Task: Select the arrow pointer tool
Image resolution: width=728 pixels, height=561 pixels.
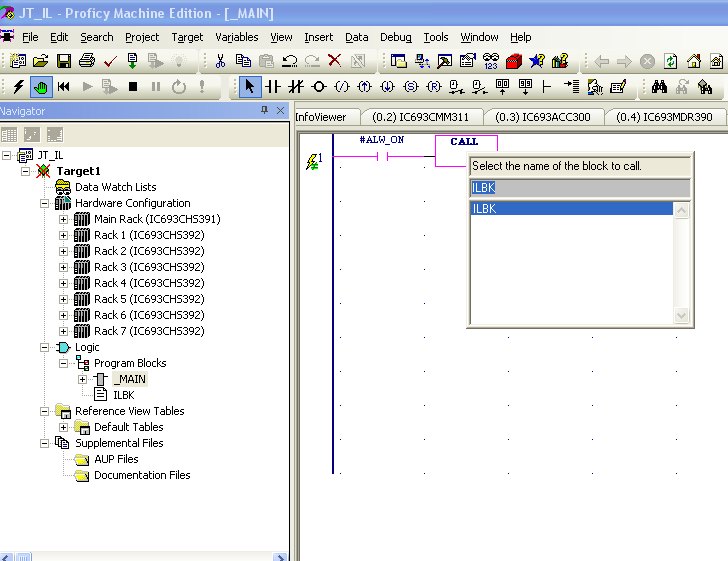Action: (250, 87)
